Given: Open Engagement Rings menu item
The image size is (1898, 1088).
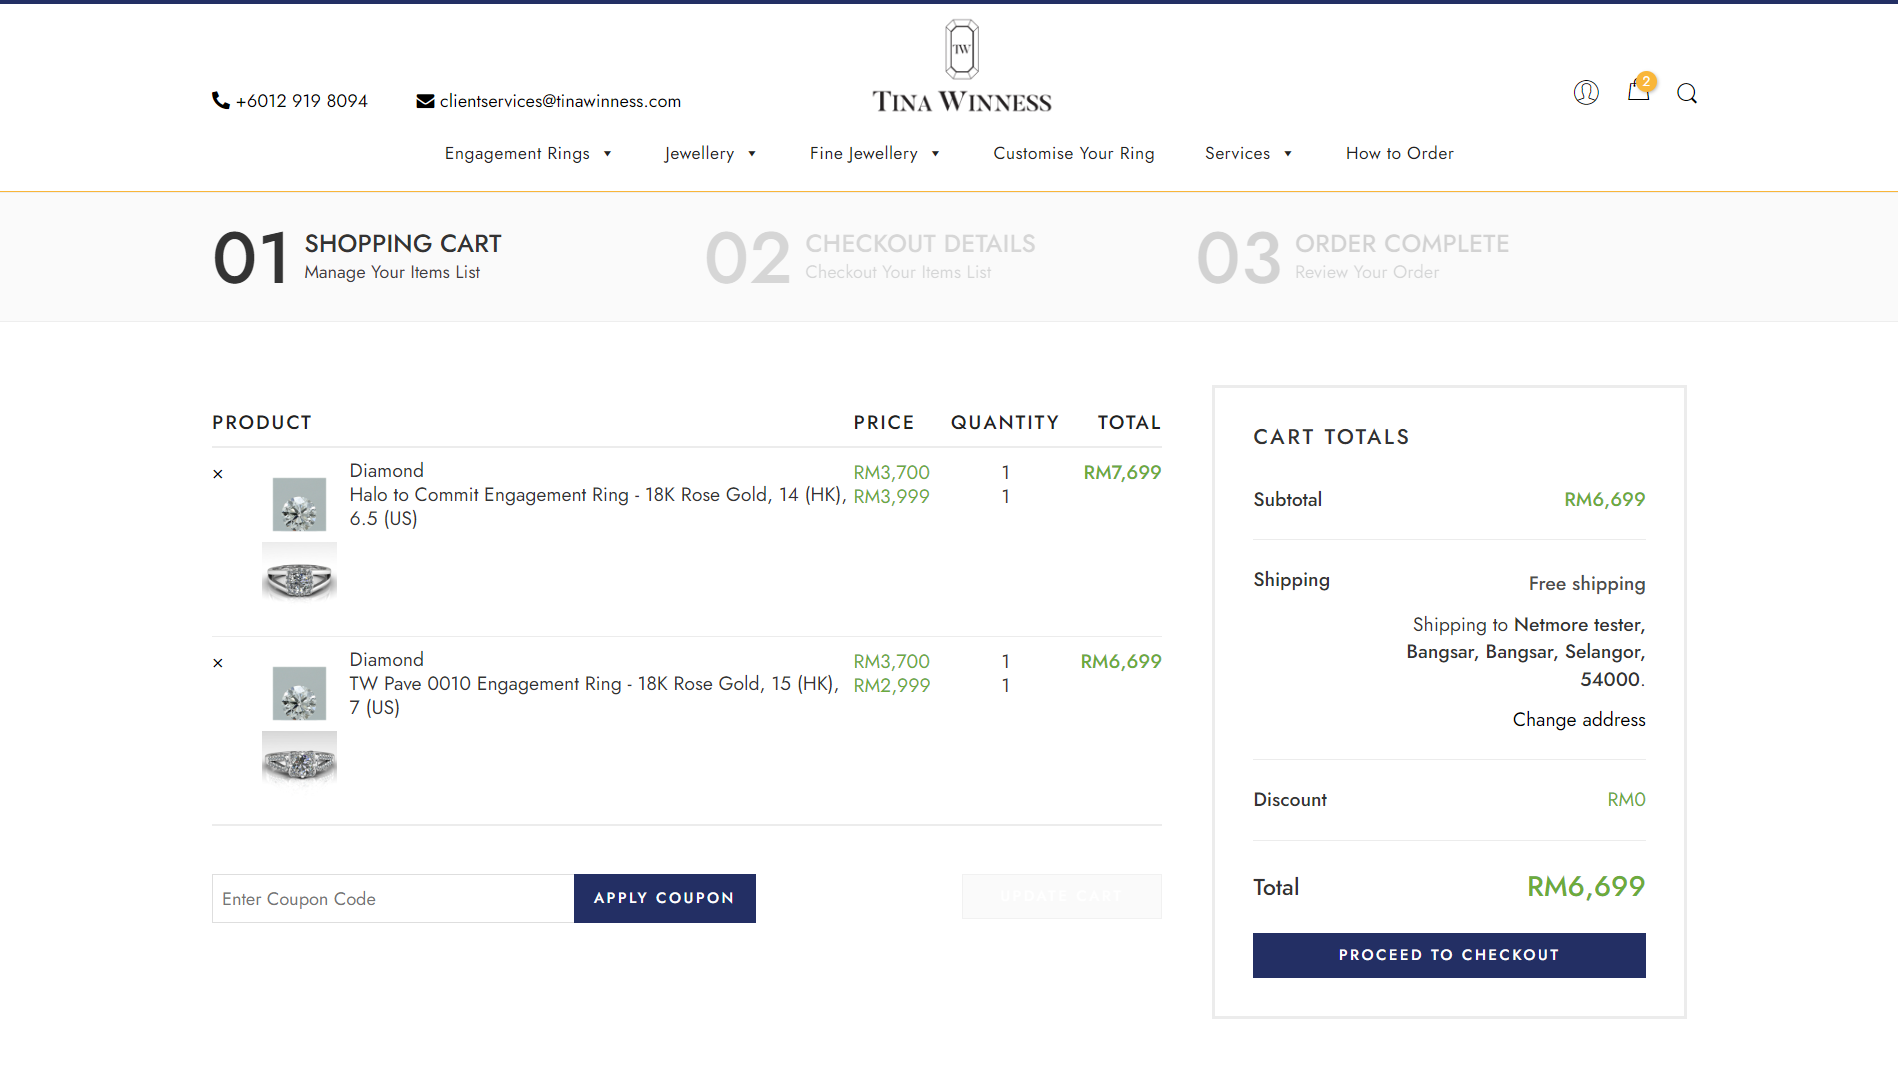Looking at the screenshot, I should pyautogui.click(x=517, y=153).
